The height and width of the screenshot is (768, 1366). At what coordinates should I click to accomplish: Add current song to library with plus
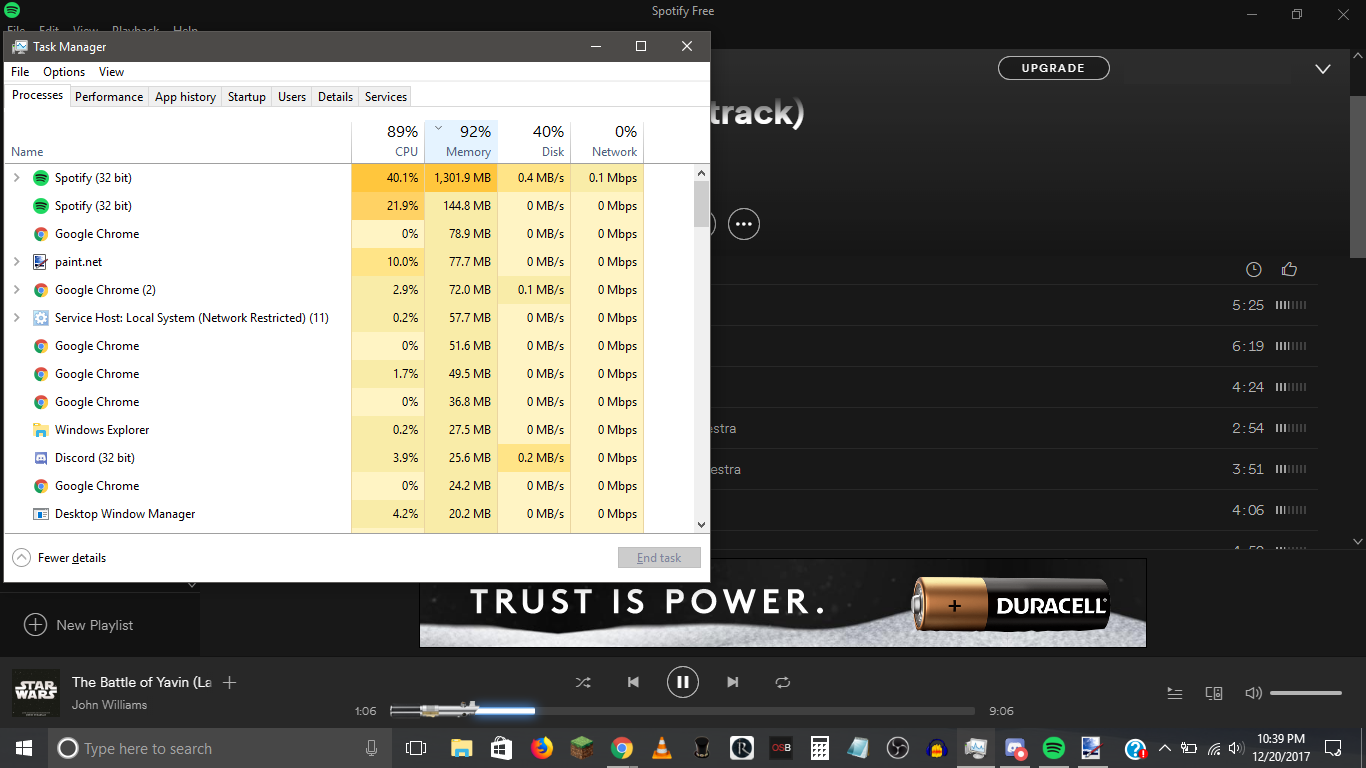coord(229,682)
